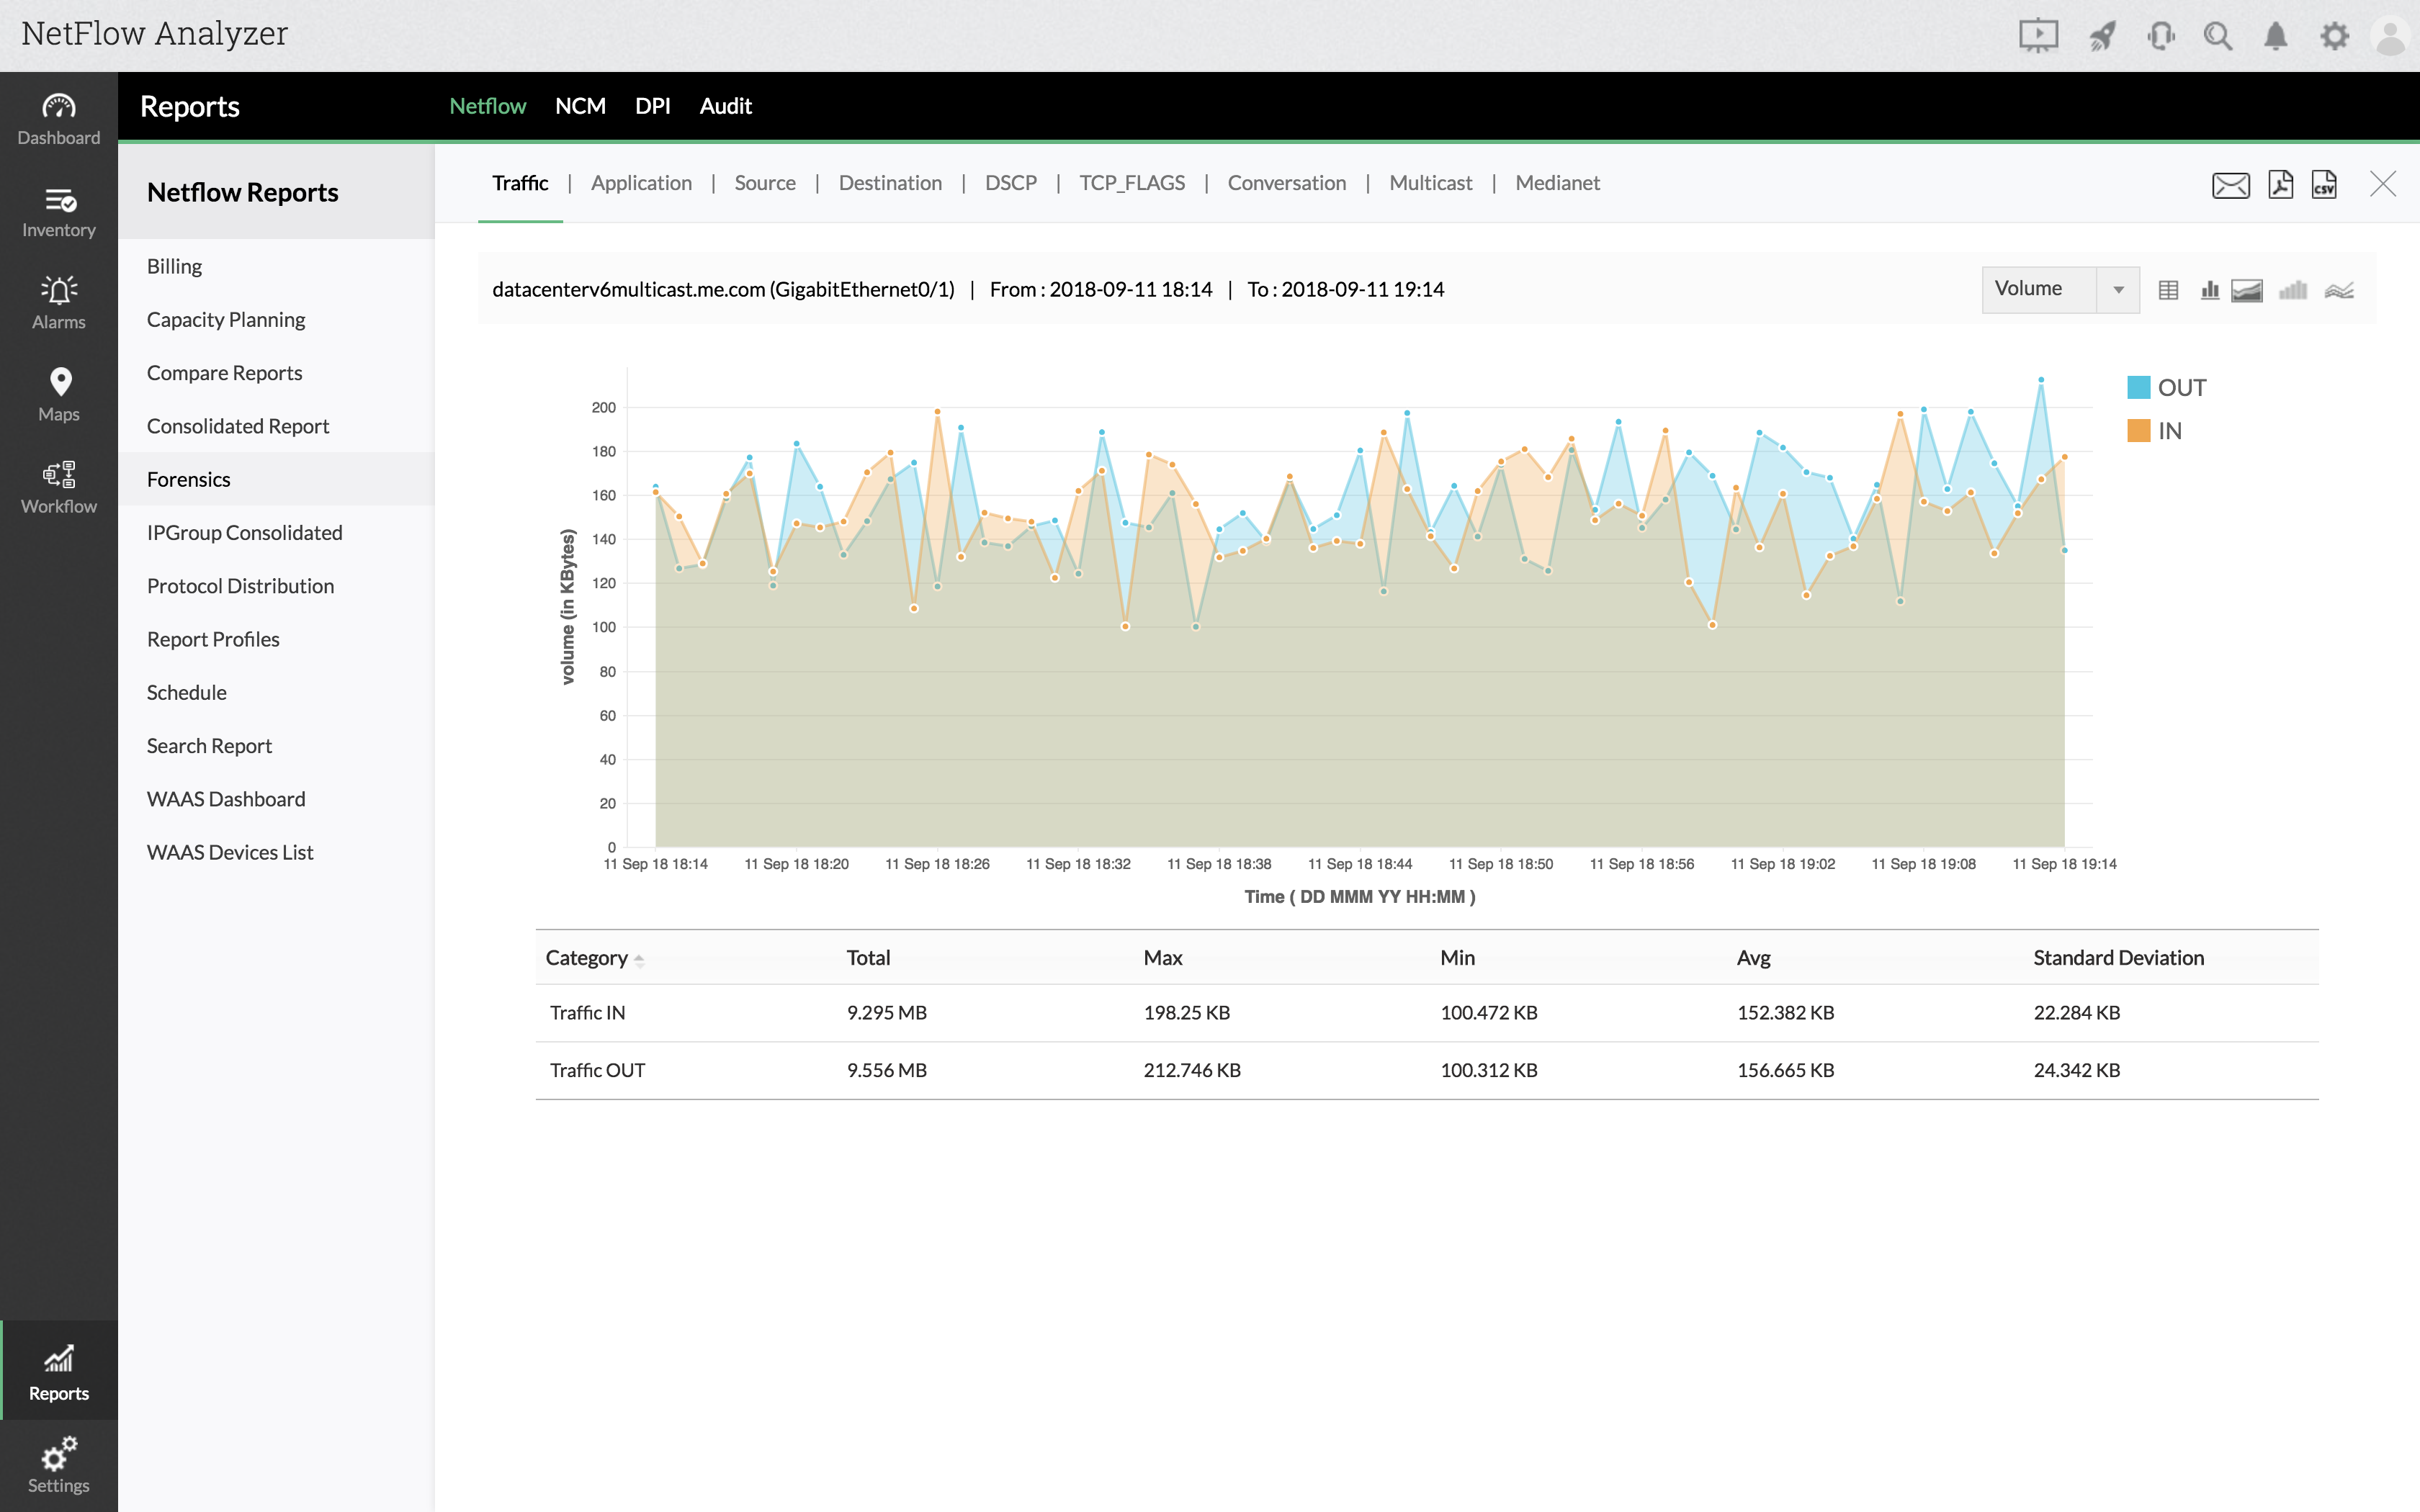Screen dimensions: 2420x1512
Task: Switch to the Application tab
Action: [641, 183]
